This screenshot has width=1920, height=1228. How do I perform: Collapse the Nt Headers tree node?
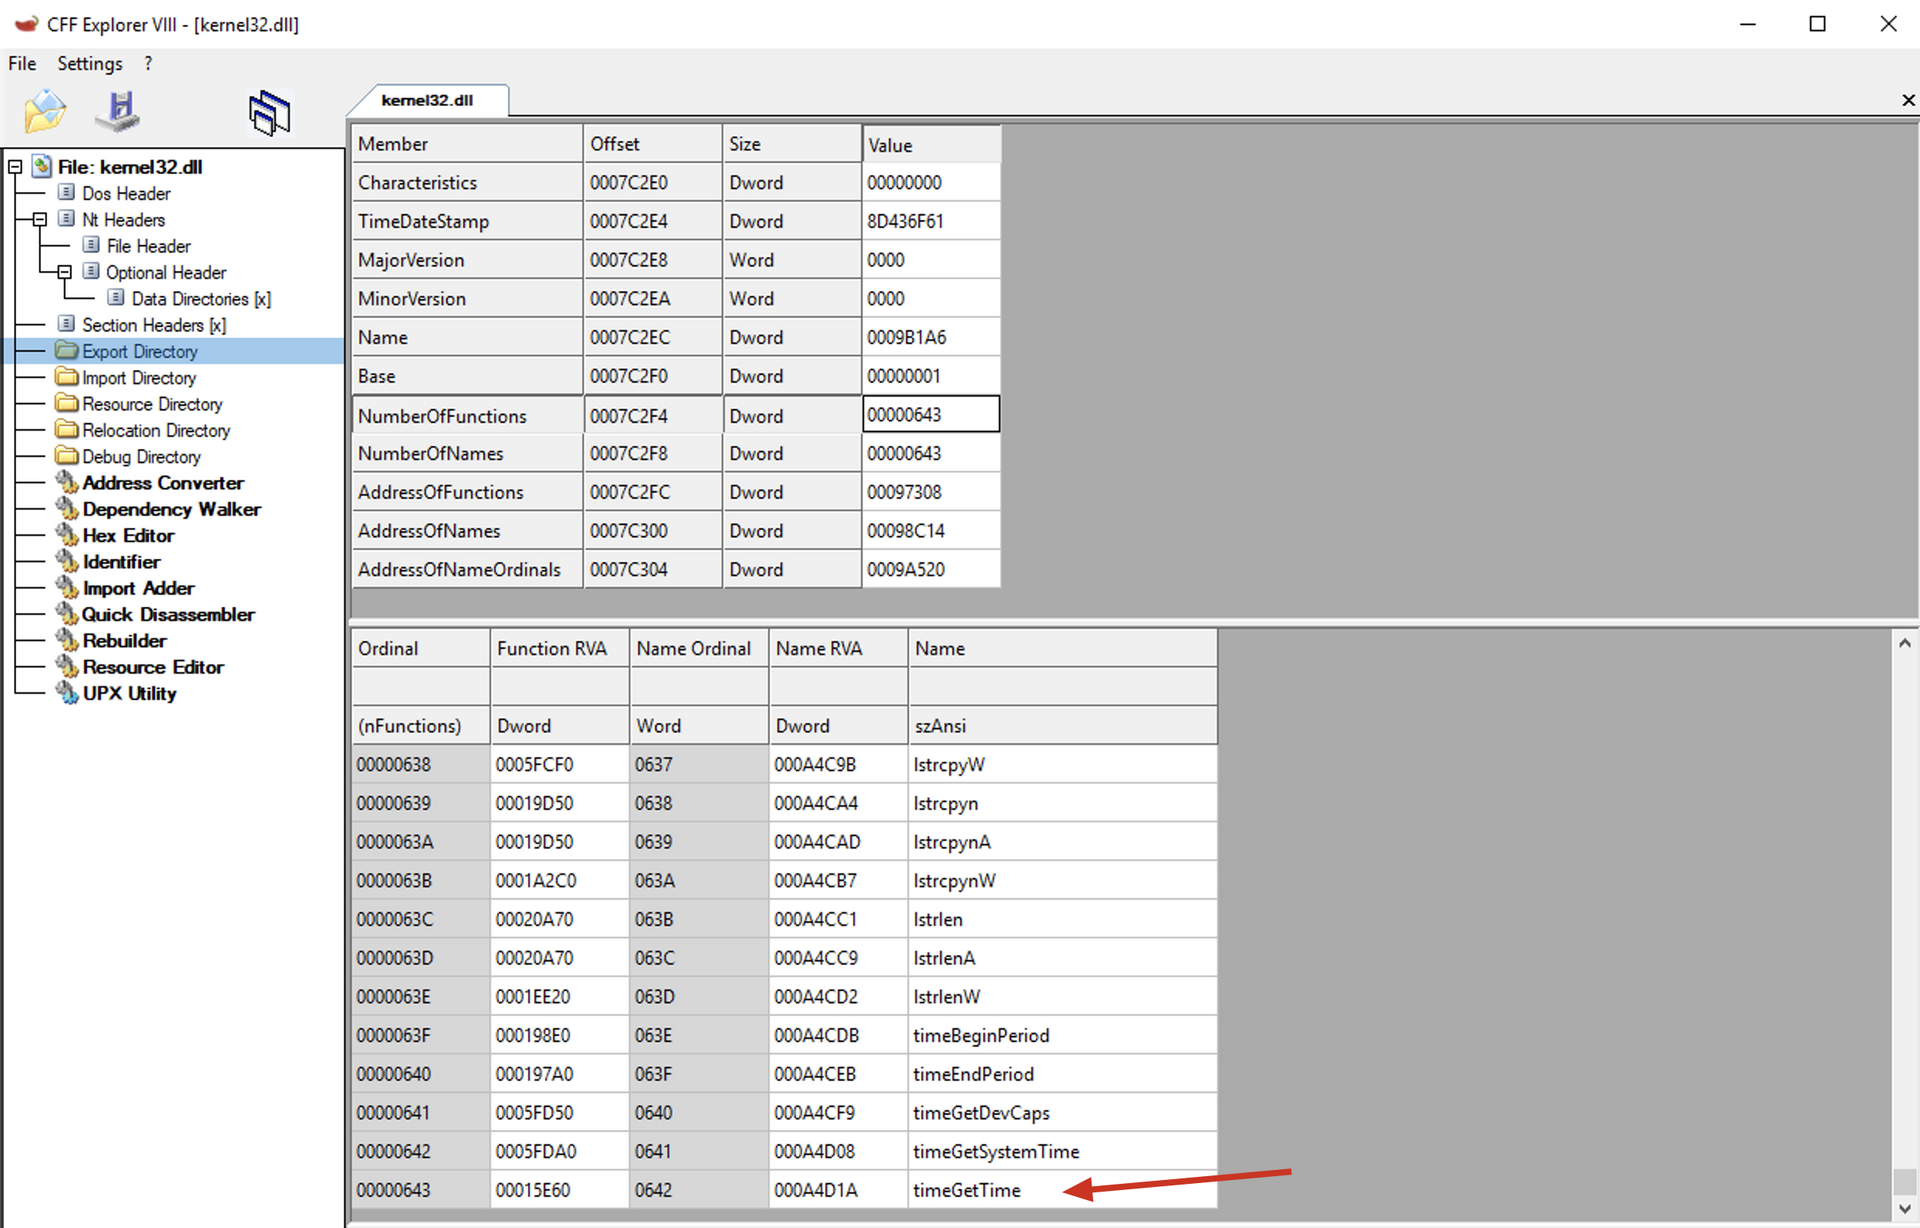[40, 219]
